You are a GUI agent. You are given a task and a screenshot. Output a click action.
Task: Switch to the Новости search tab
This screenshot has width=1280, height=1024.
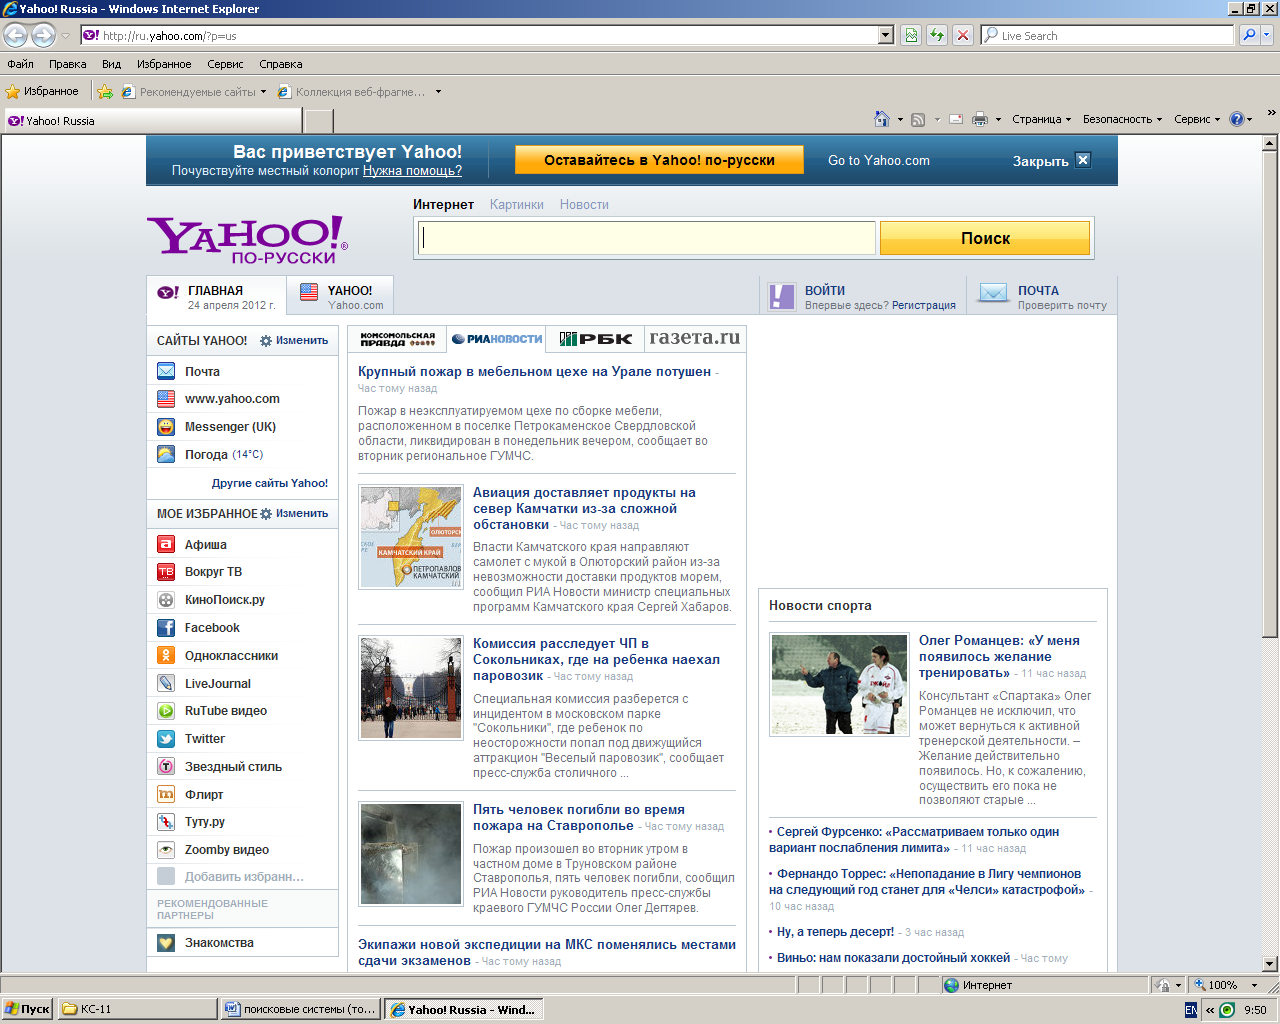584,205
